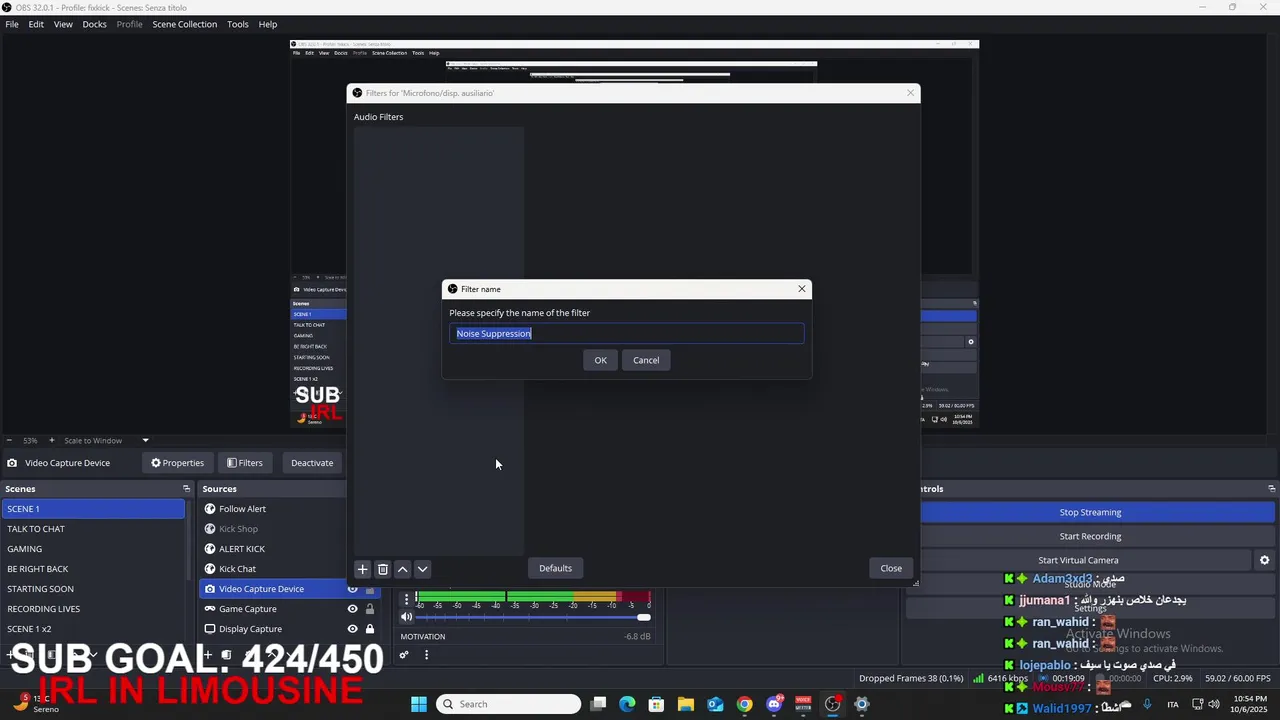1280x720 pixels.
Task: Open the Scene Collection menu
Action: 184,24
